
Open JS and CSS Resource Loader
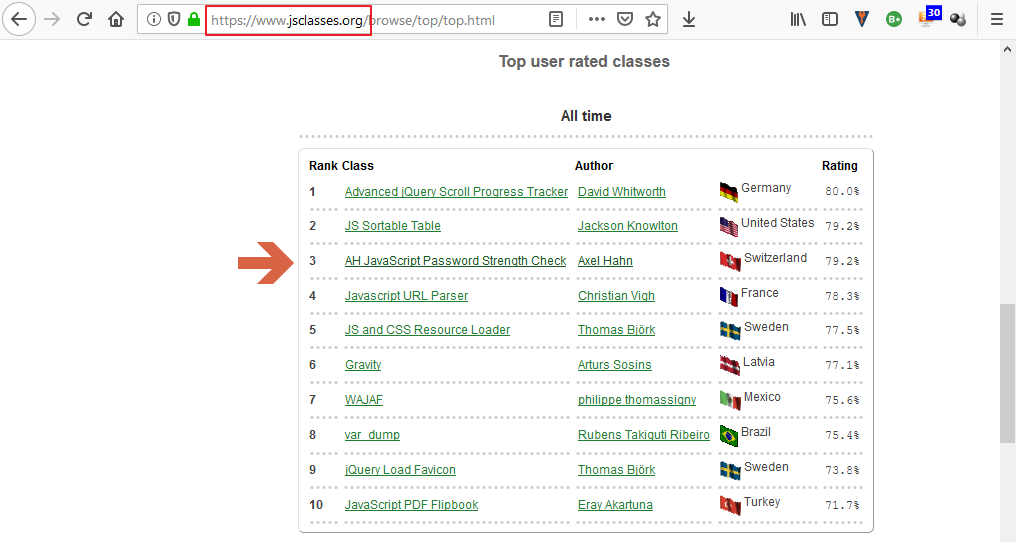point(428,330)
